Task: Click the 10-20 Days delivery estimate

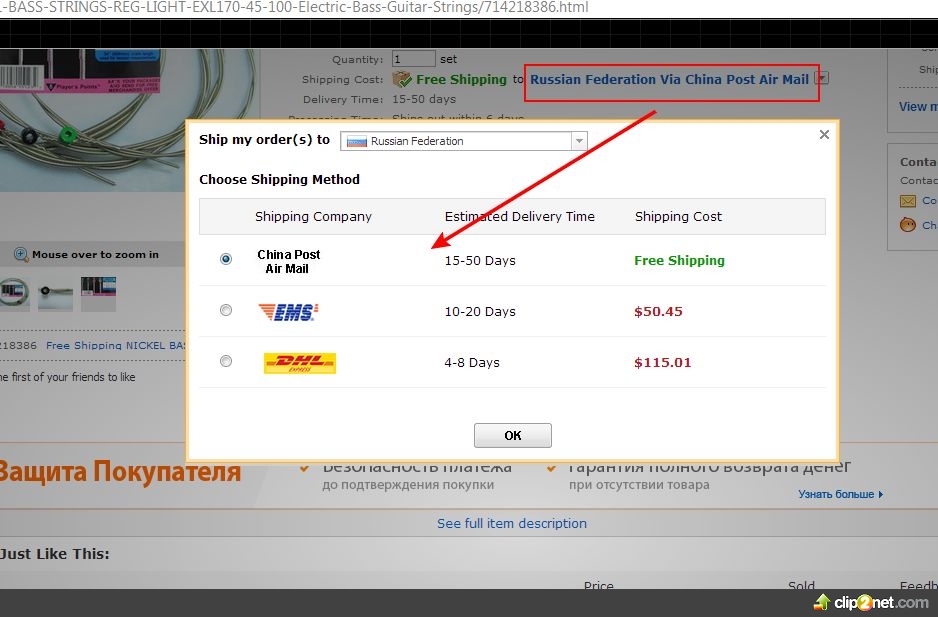Action: (480, 311)
